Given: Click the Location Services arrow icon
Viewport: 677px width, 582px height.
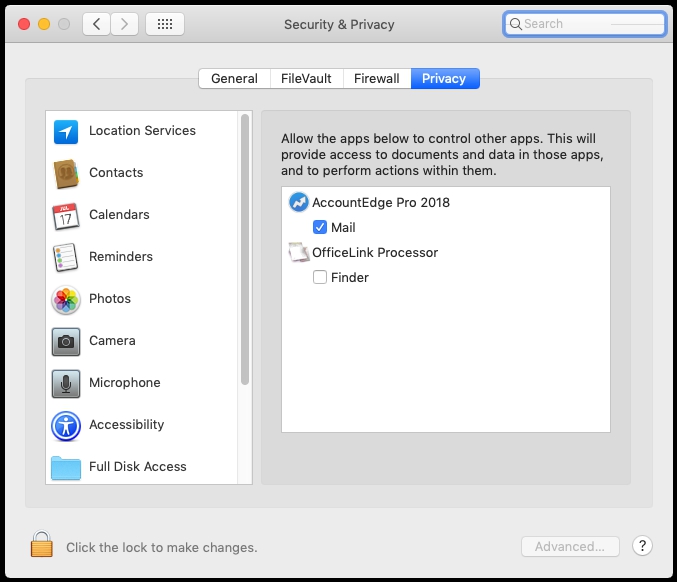Looking at the screenshot, I should pos(66,131).
